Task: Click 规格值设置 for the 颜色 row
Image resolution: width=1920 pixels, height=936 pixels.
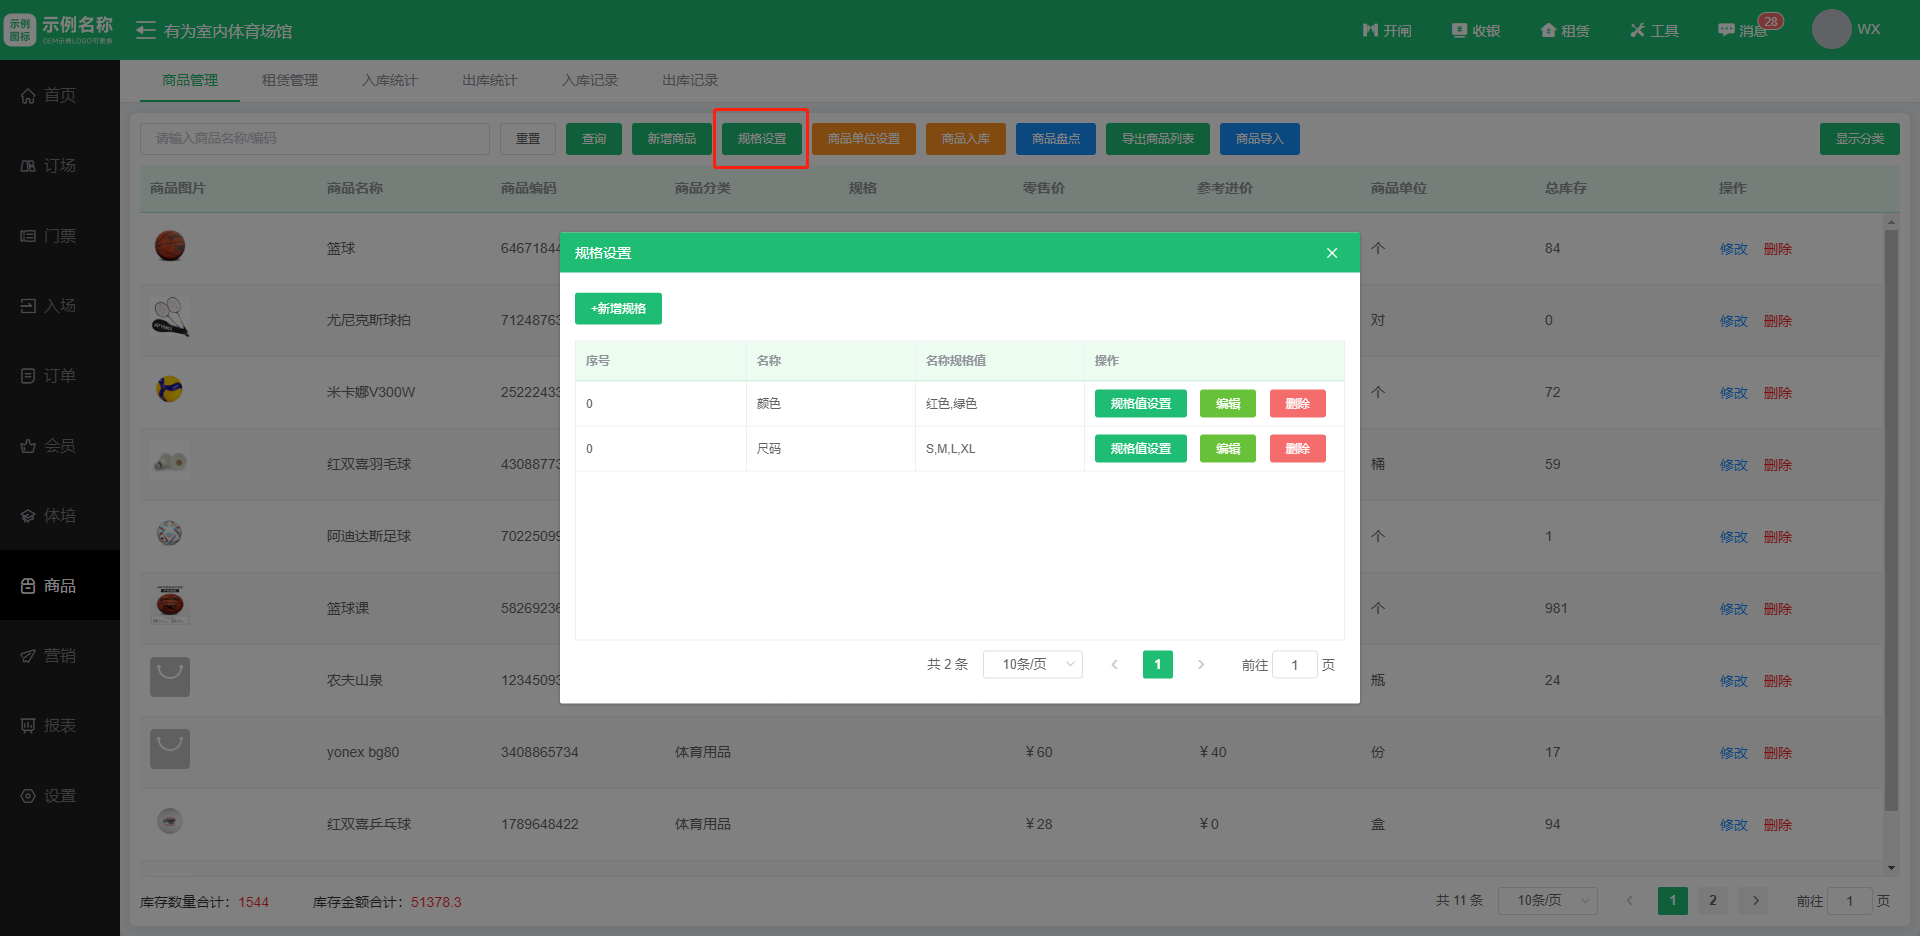Action: tap(1140, 403)
